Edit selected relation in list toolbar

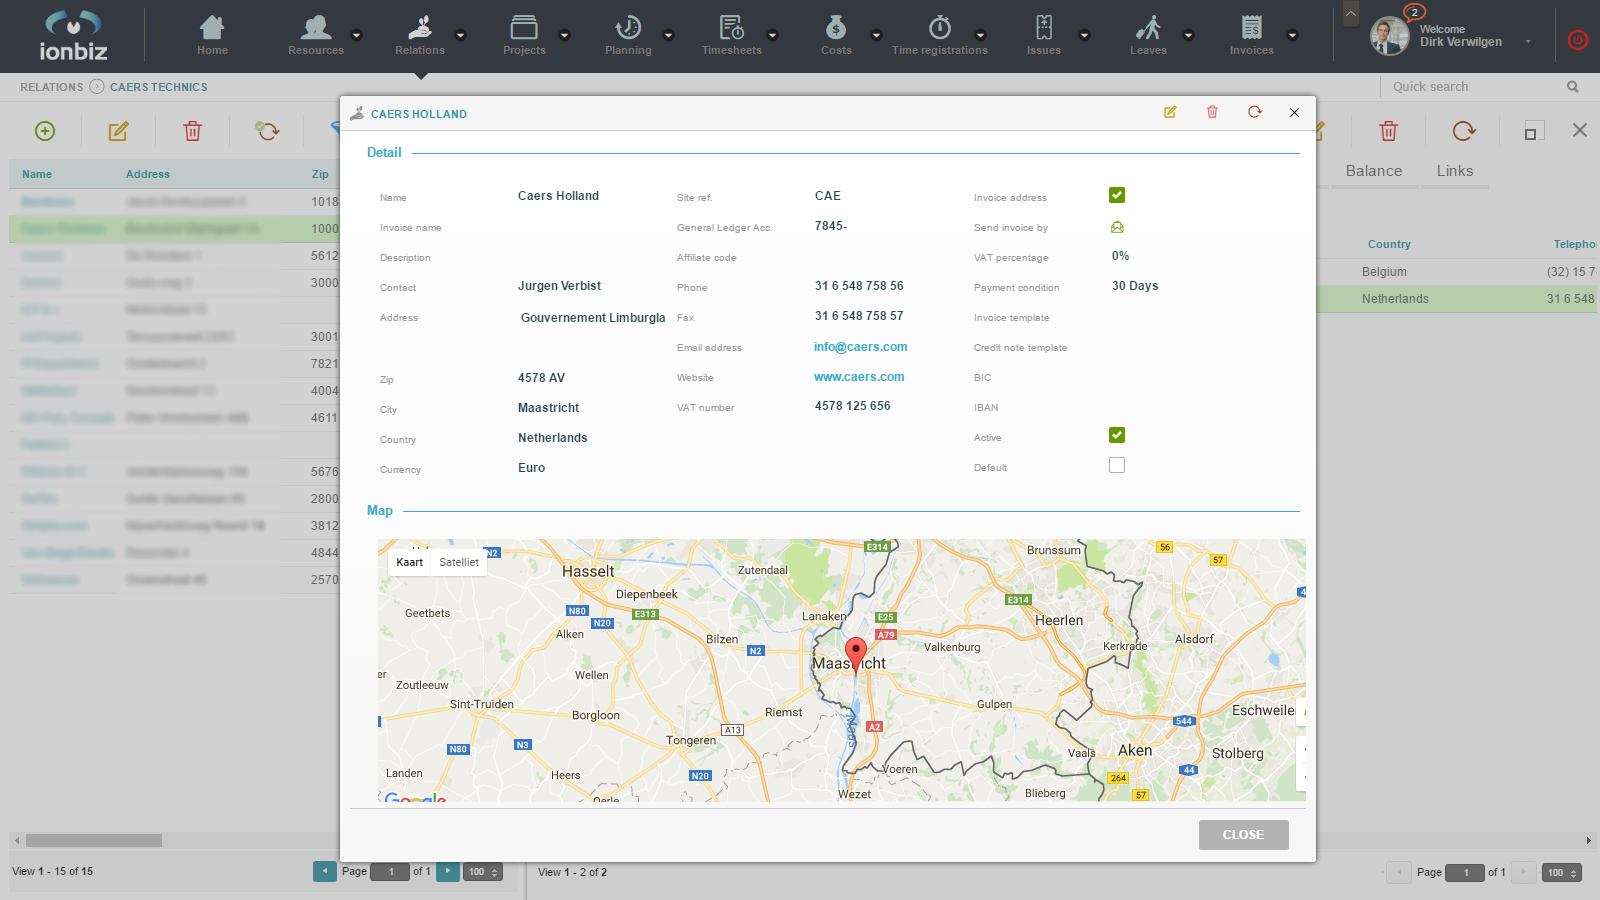tap(118, 131)
